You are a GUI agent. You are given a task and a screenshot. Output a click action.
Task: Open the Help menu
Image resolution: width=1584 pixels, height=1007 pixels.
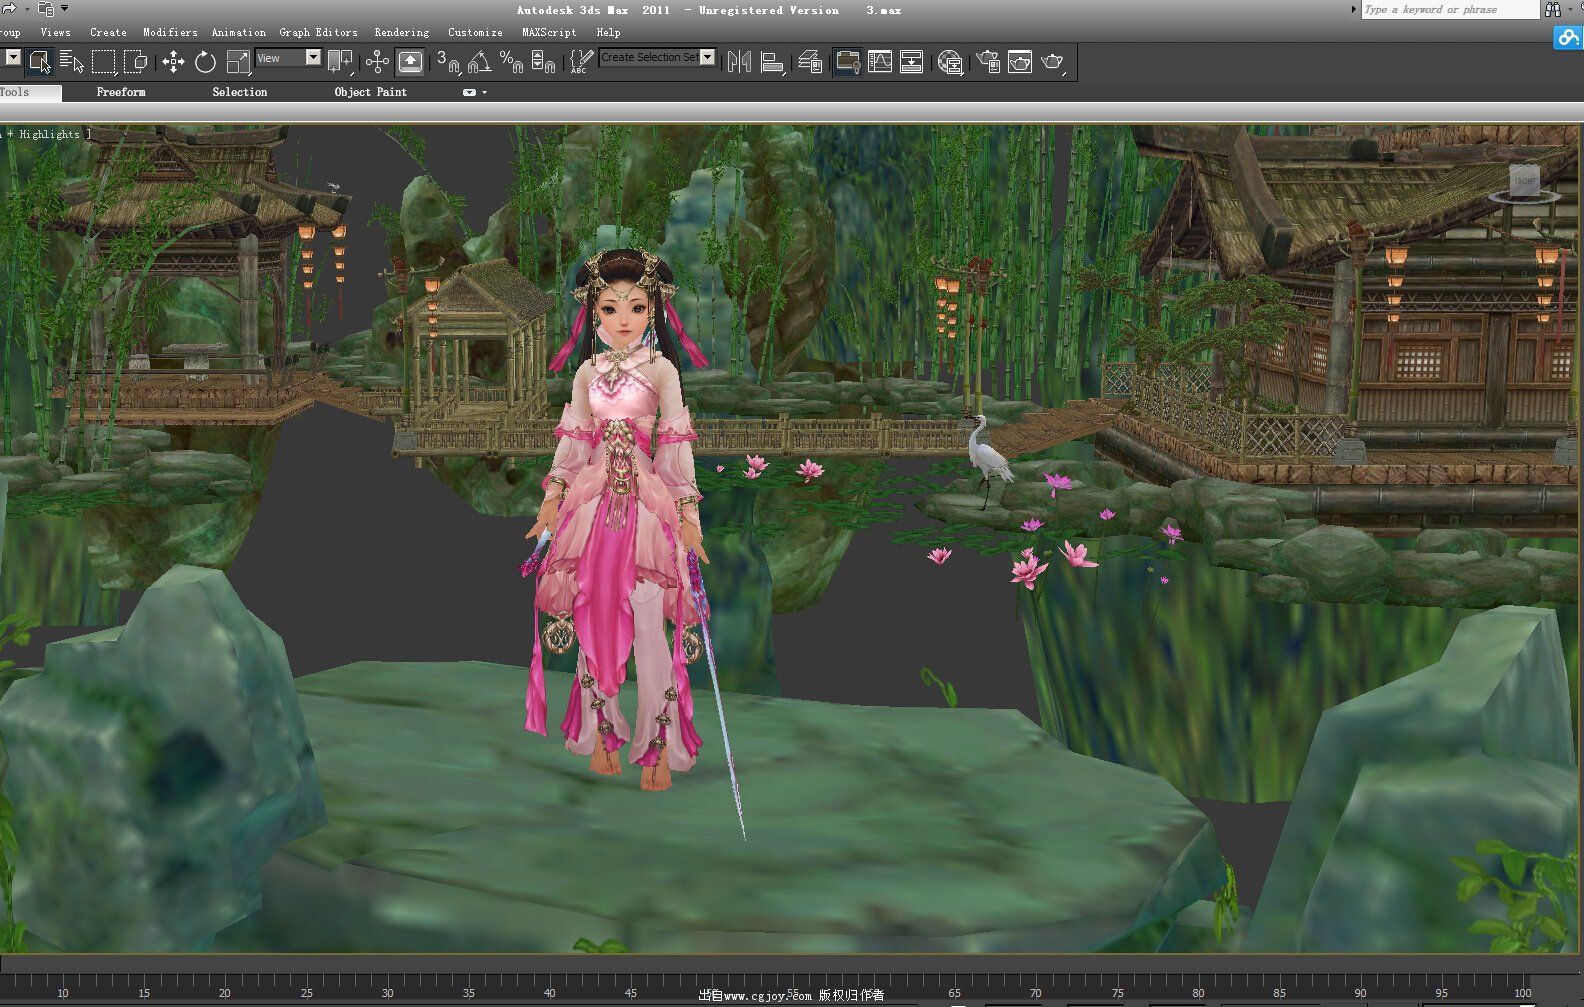click(608, 32)
